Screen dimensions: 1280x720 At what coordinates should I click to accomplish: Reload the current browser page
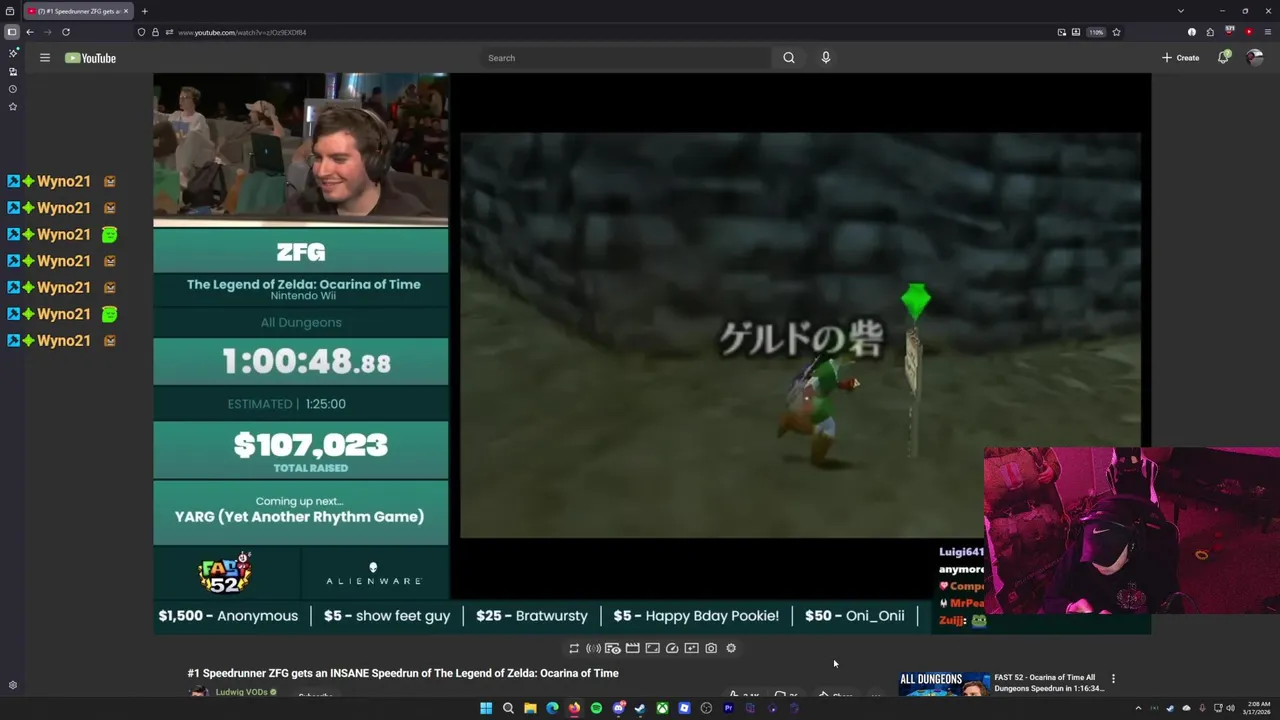66,32
